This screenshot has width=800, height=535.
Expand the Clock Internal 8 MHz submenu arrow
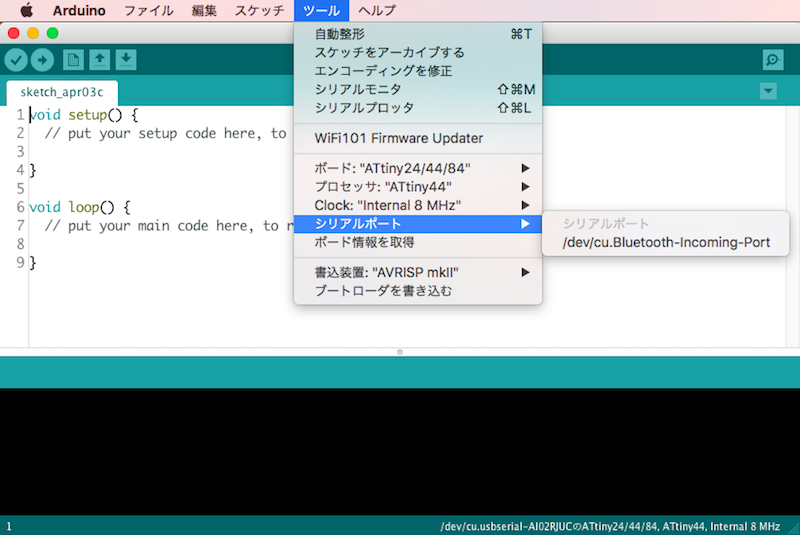(525, 205)
